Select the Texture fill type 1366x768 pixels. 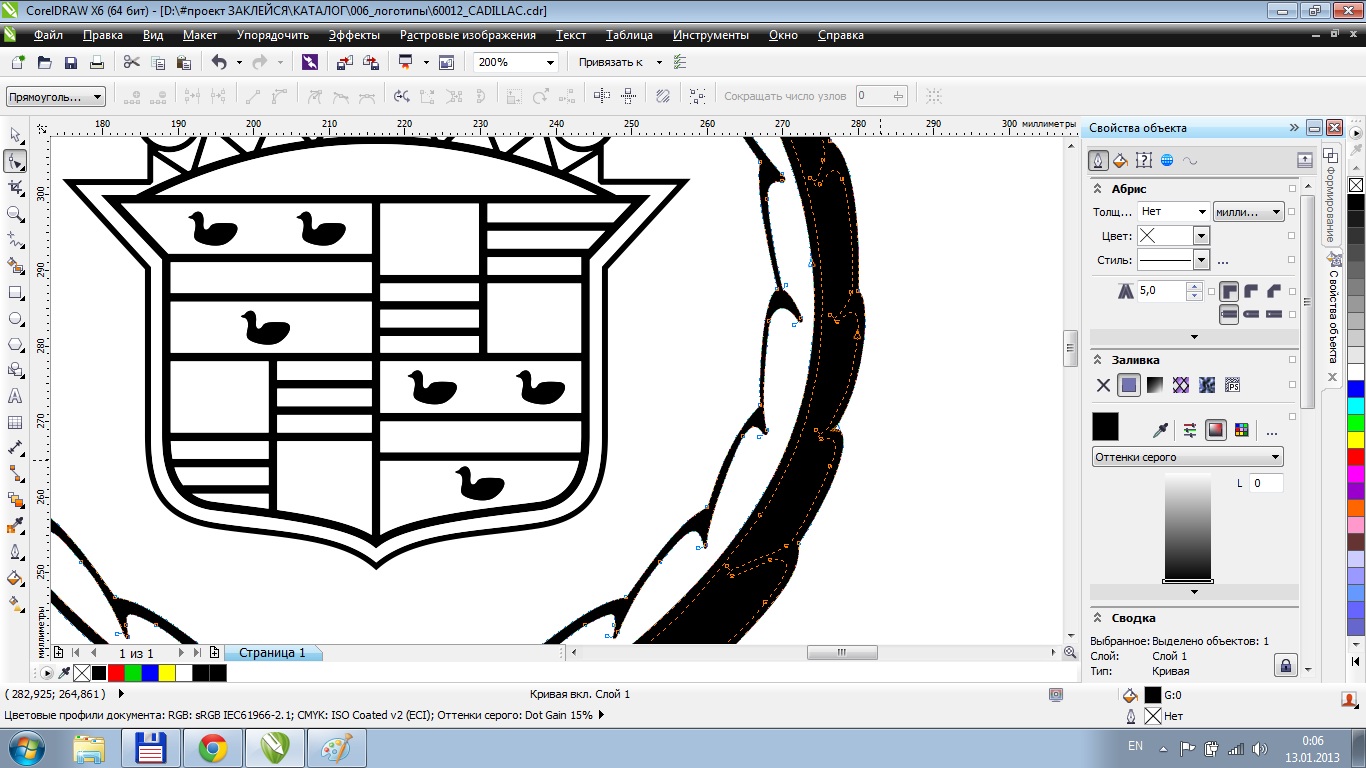click(x=1207, y=385)
